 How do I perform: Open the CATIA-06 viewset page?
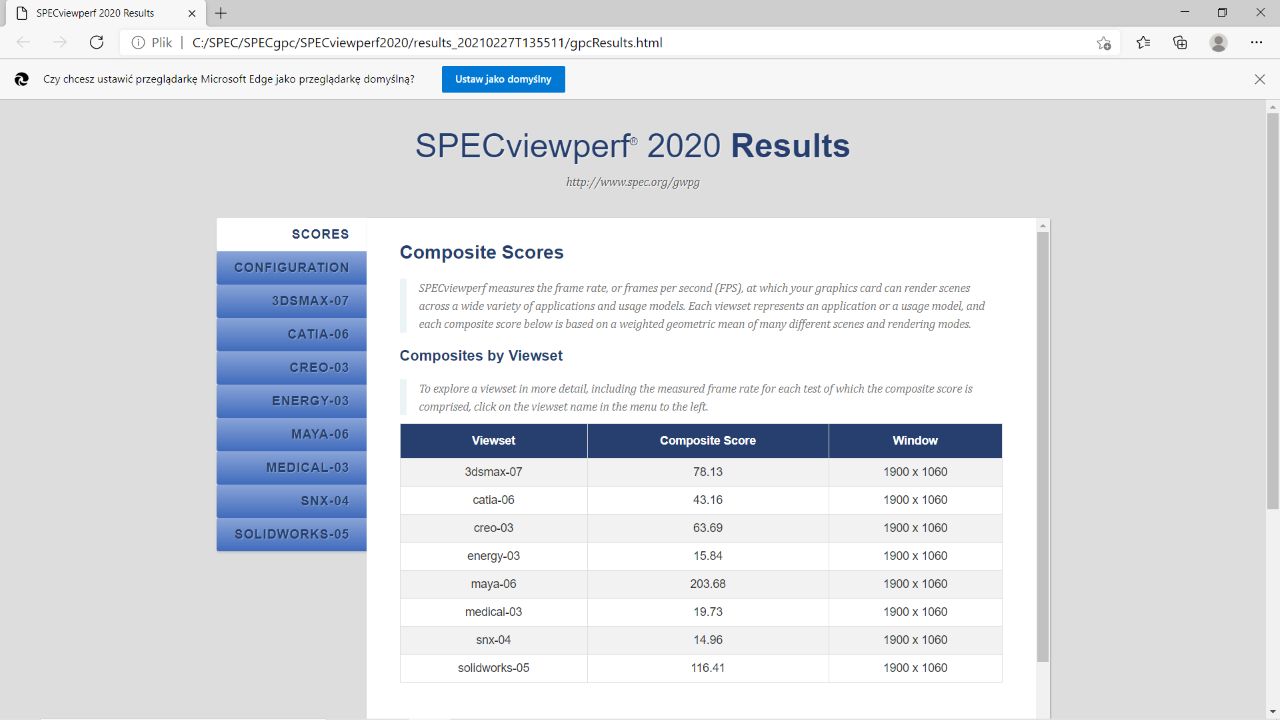click(x=291, y=334)
